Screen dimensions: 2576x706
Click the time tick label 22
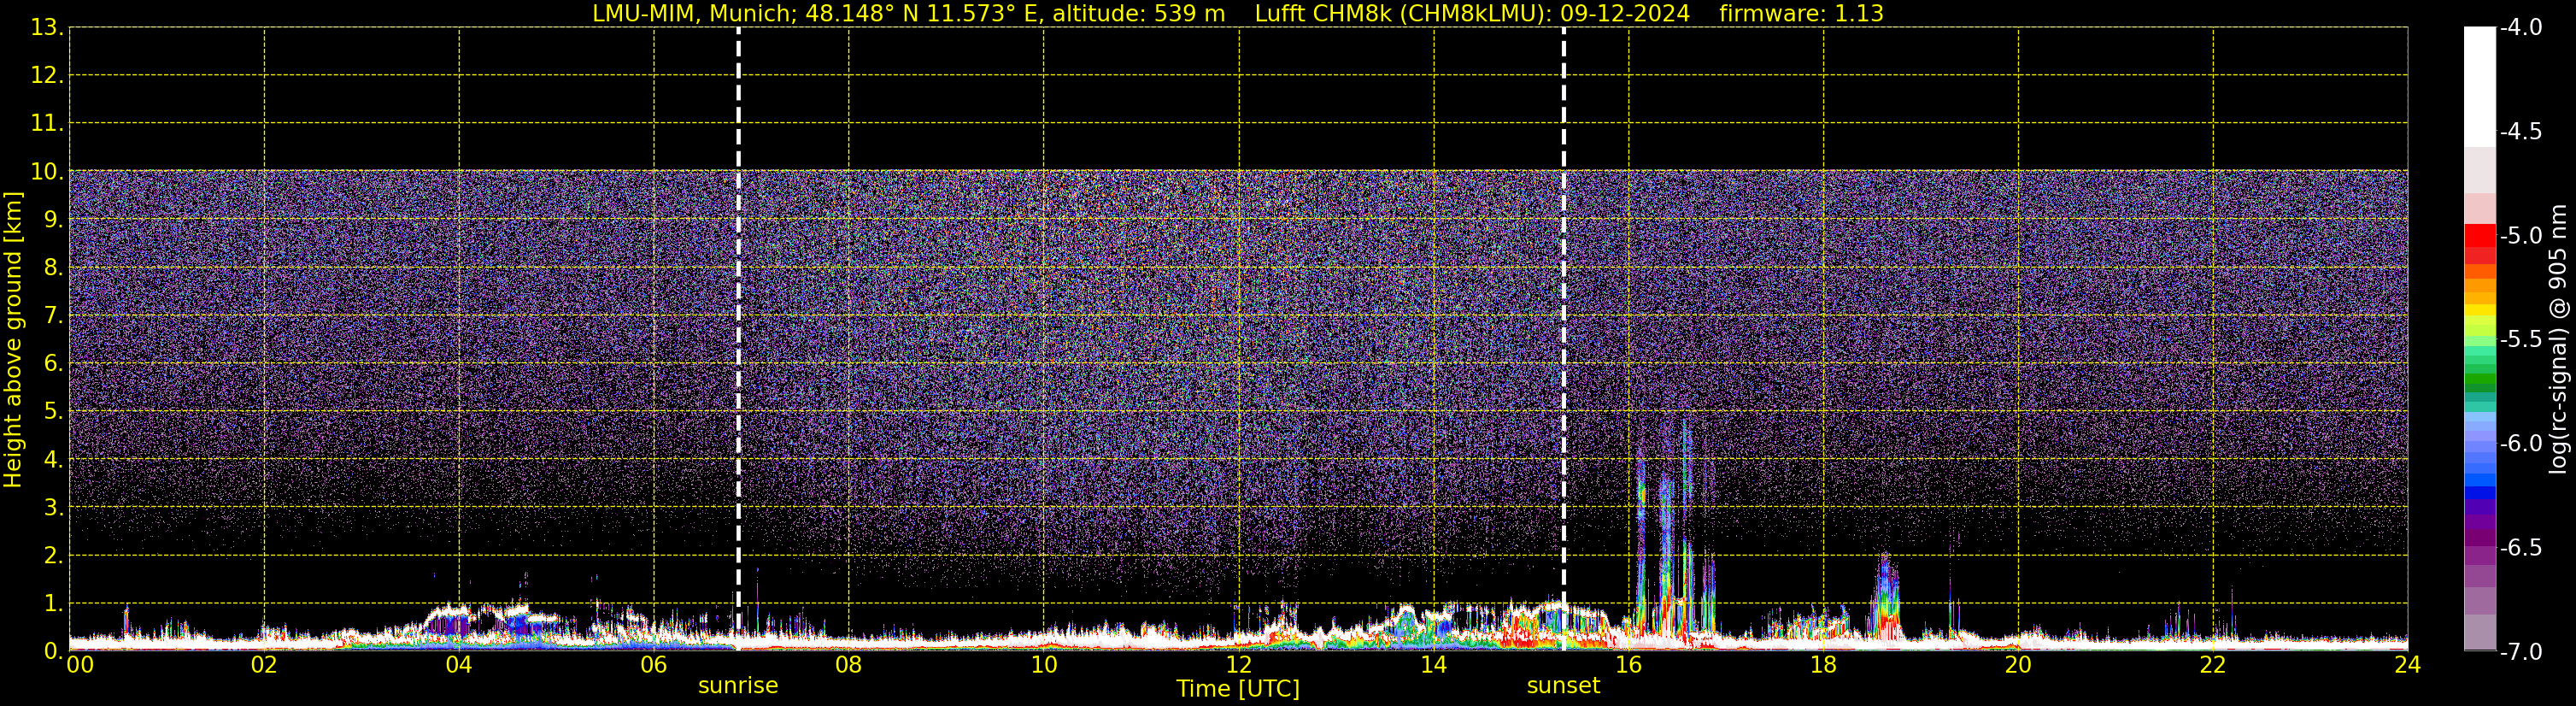2213,665
